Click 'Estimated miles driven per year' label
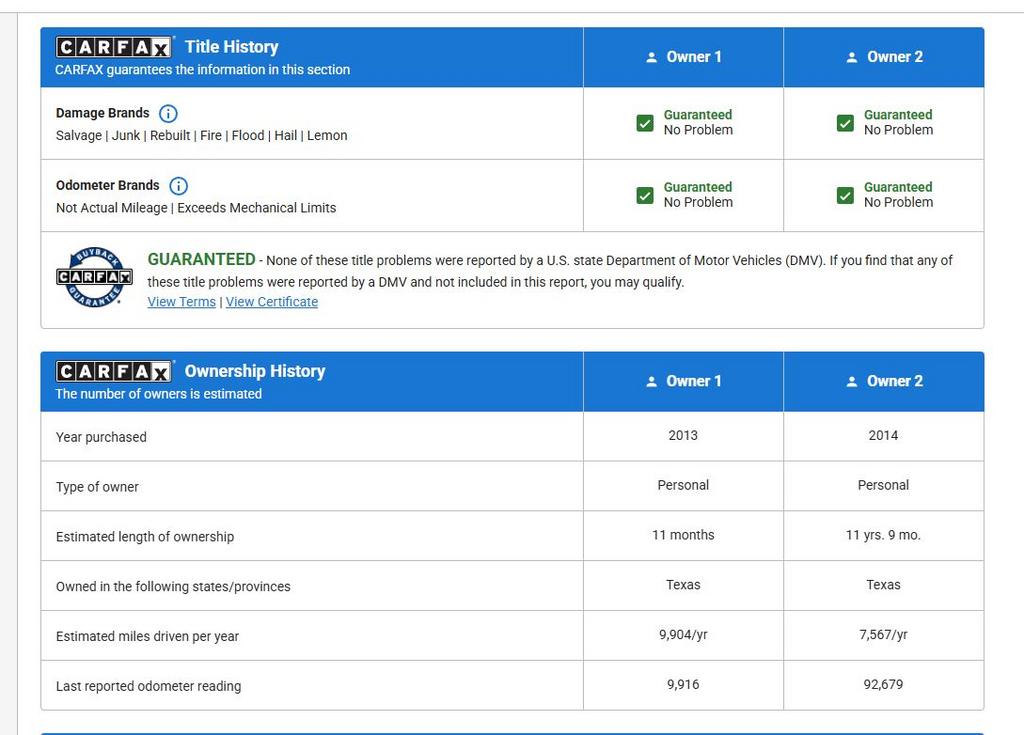This screenshot has width=1024, height=735. pyautogui.click(x=148, y=636)
